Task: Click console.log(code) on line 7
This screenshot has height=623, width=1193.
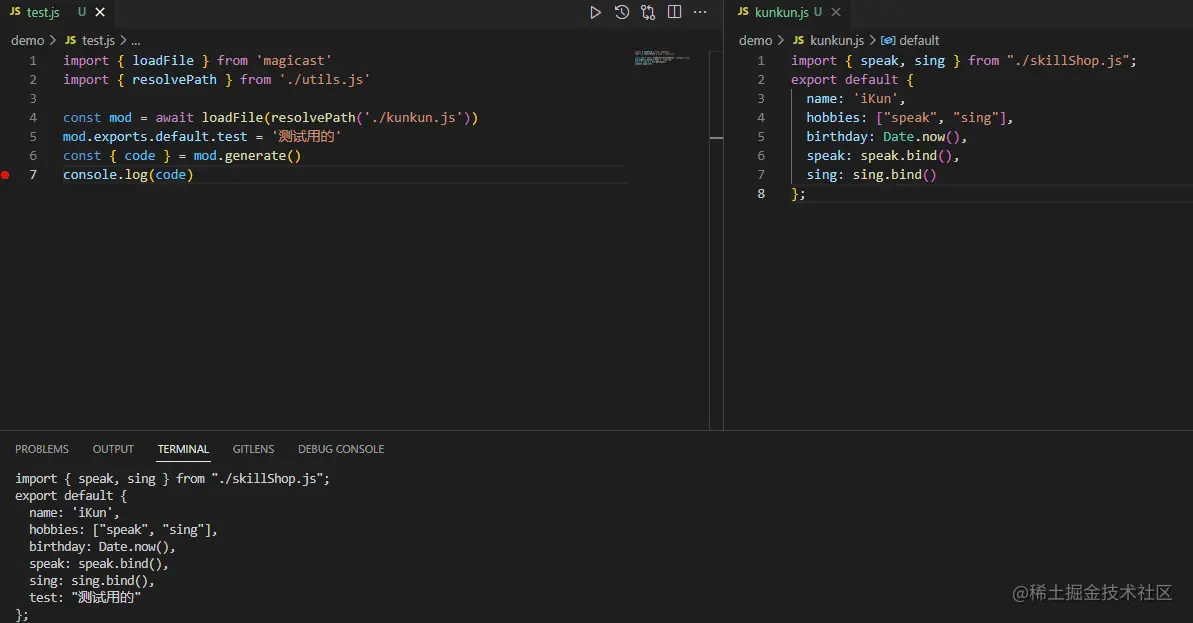Action: (x=128, y=175)
